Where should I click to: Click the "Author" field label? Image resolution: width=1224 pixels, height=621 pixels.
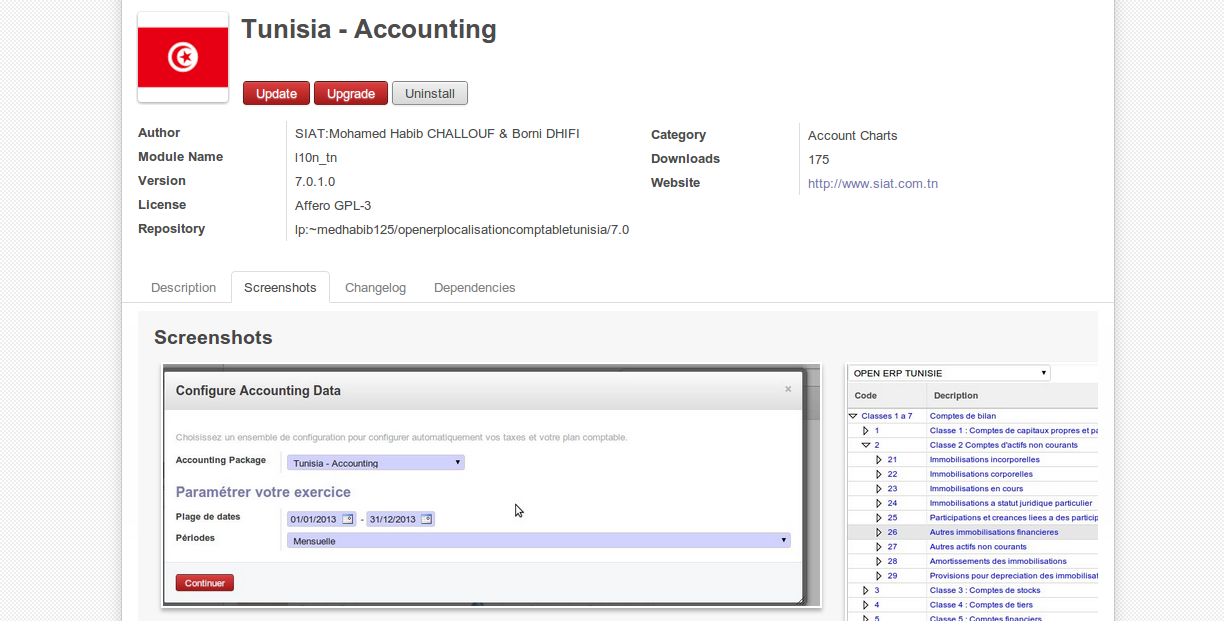(x=159, y=133)
